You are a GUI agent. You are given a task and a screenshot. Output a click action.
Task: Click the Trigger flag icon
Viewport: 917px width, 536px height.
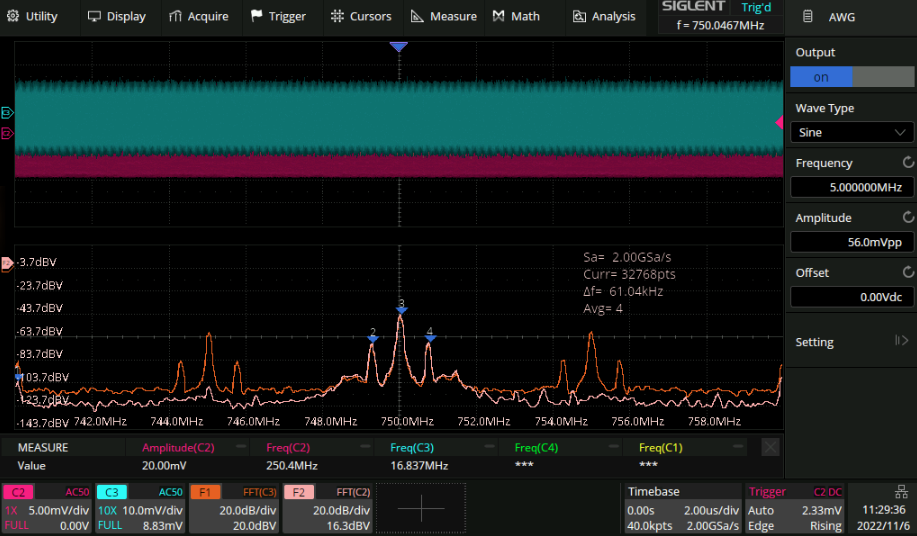(x=257, y=16)
